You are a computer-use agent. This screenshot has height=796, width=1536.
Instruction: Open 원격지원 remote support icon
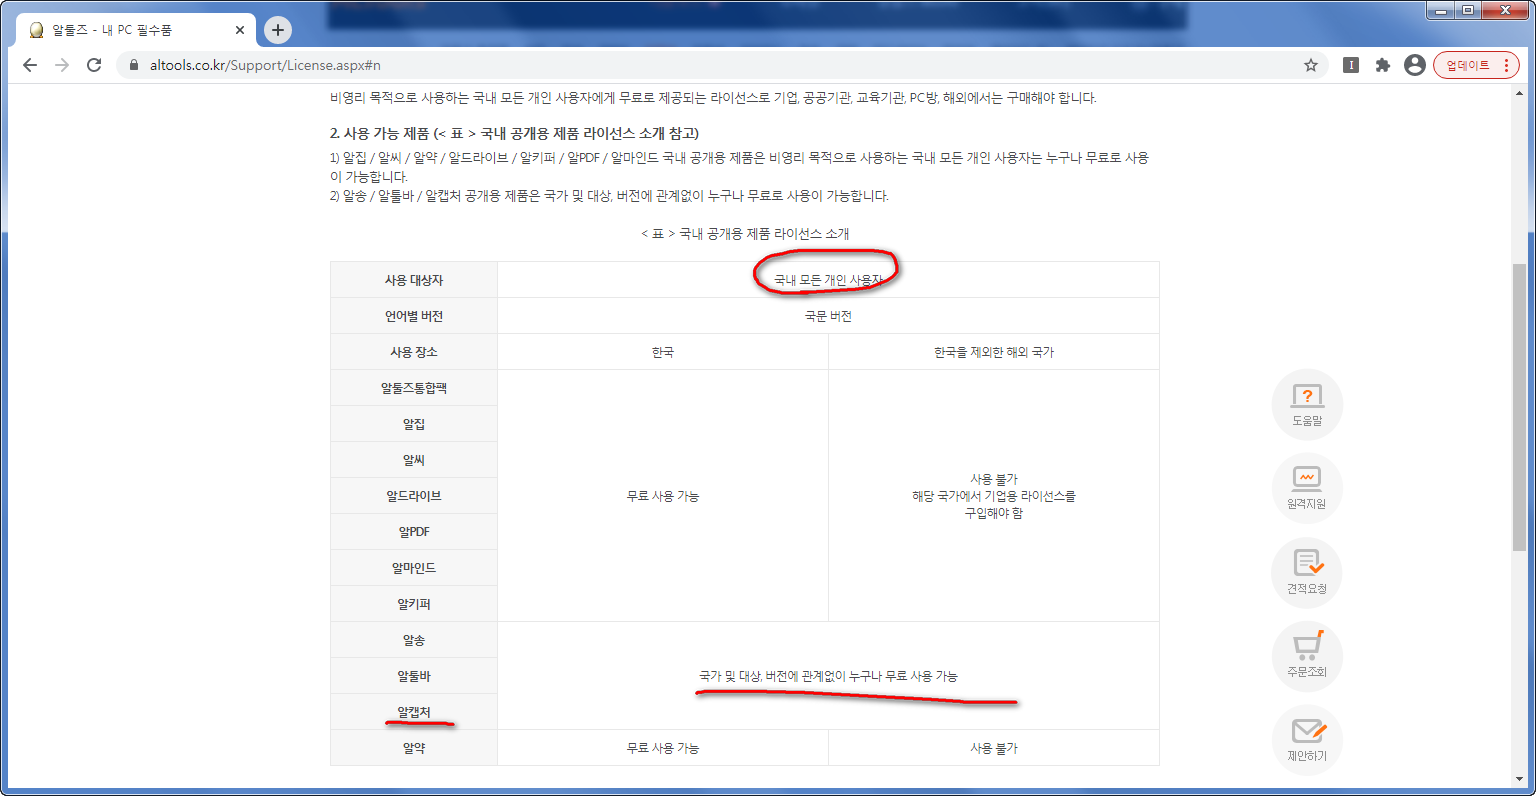(x=1307, y=489)
